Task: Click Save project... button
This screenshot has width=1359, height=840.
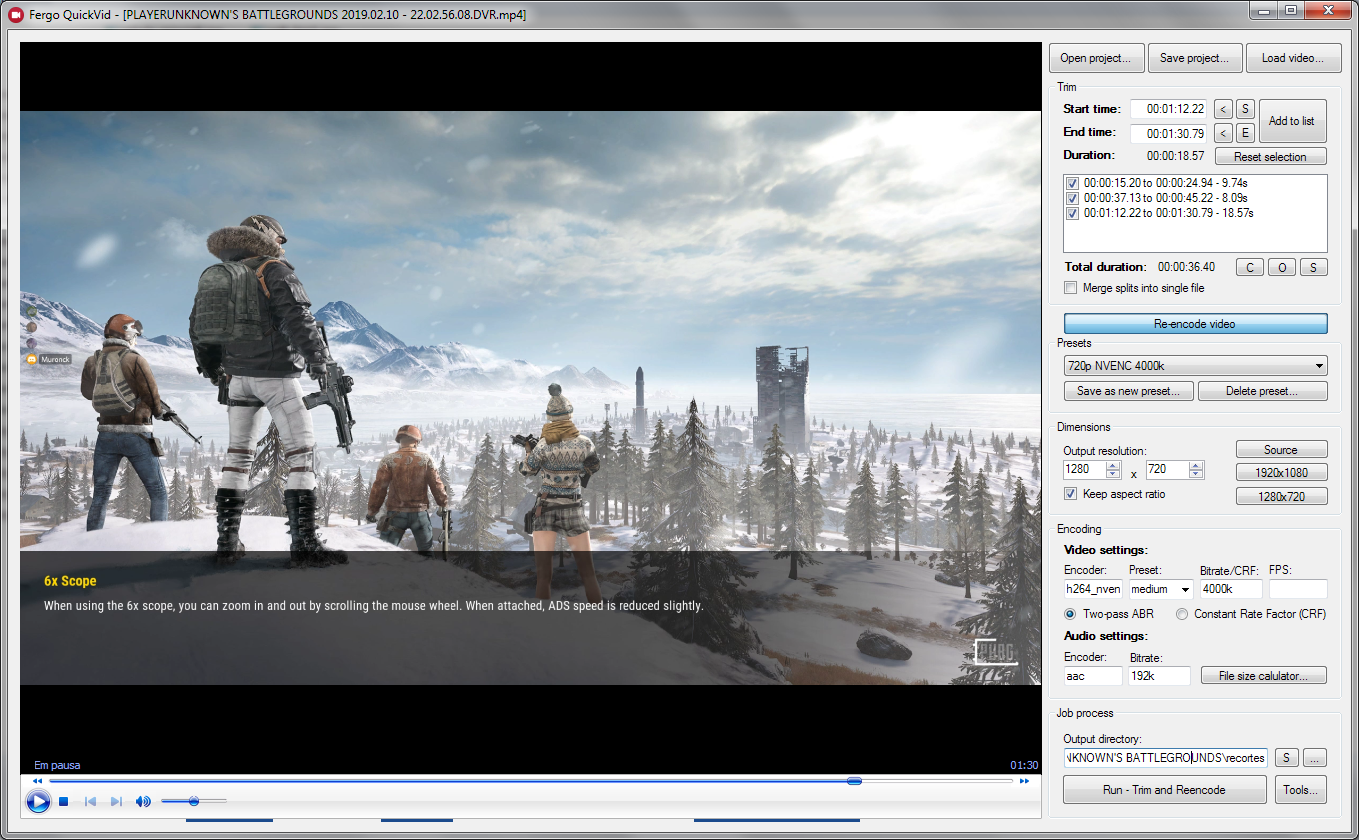Action: (x=1195, y=58)
